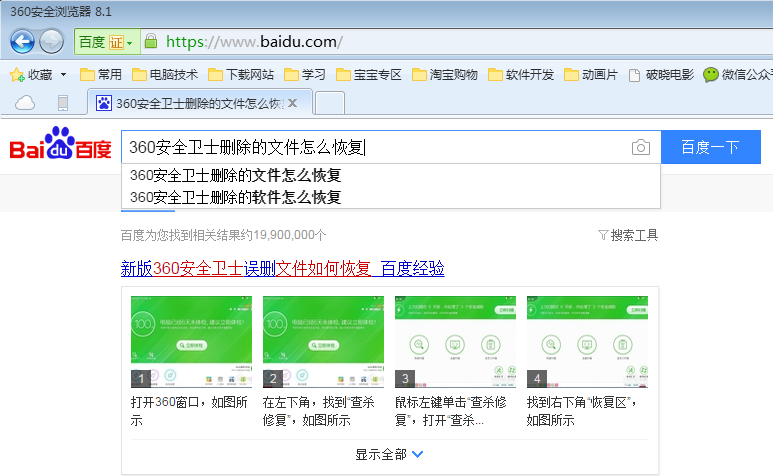
Task: Close the 360安全卫士删除的文件 tab
Action: pyautogui.click(x=293, y=103)
